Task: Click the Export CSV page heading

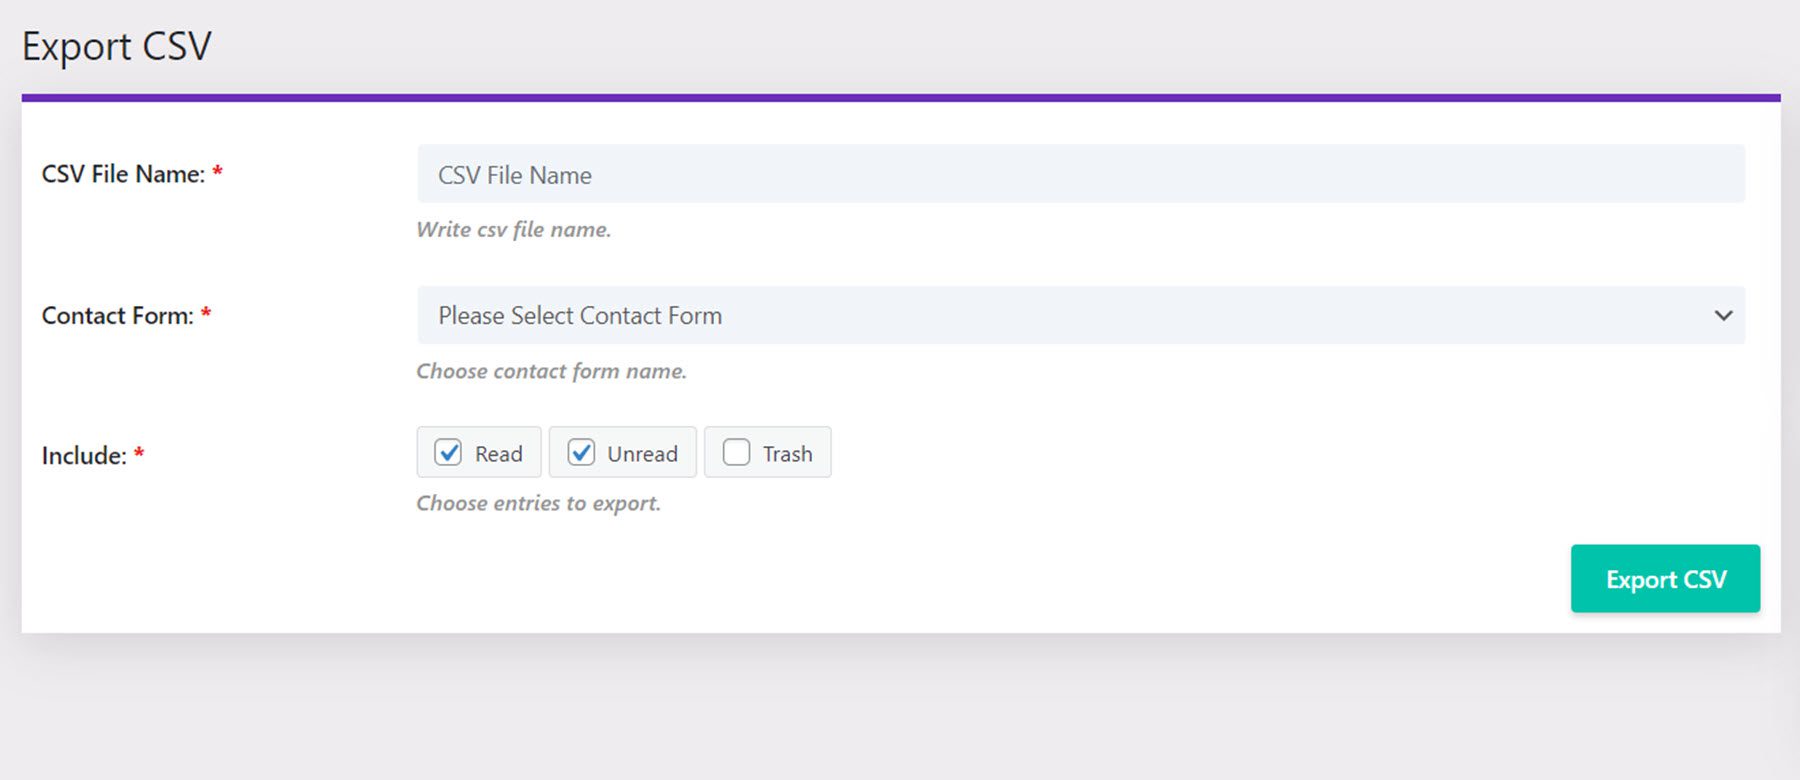Action: [x=117, y=46]
